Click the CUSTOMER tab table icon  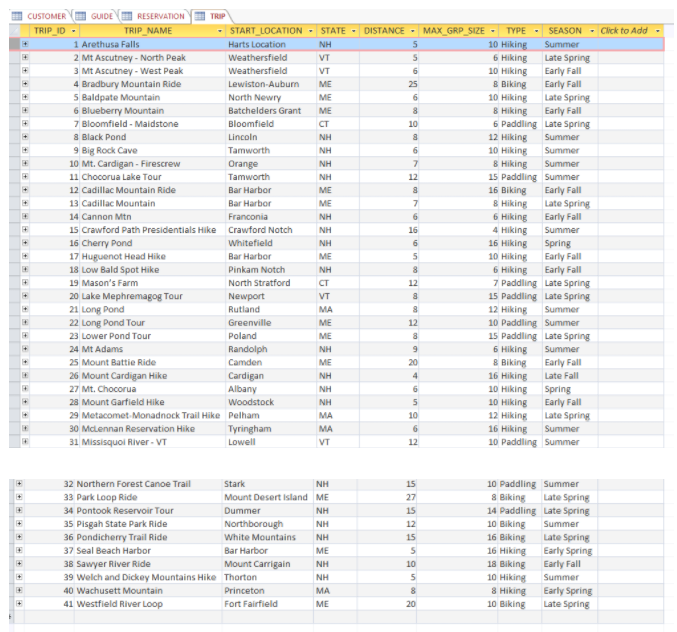[17, 16]
